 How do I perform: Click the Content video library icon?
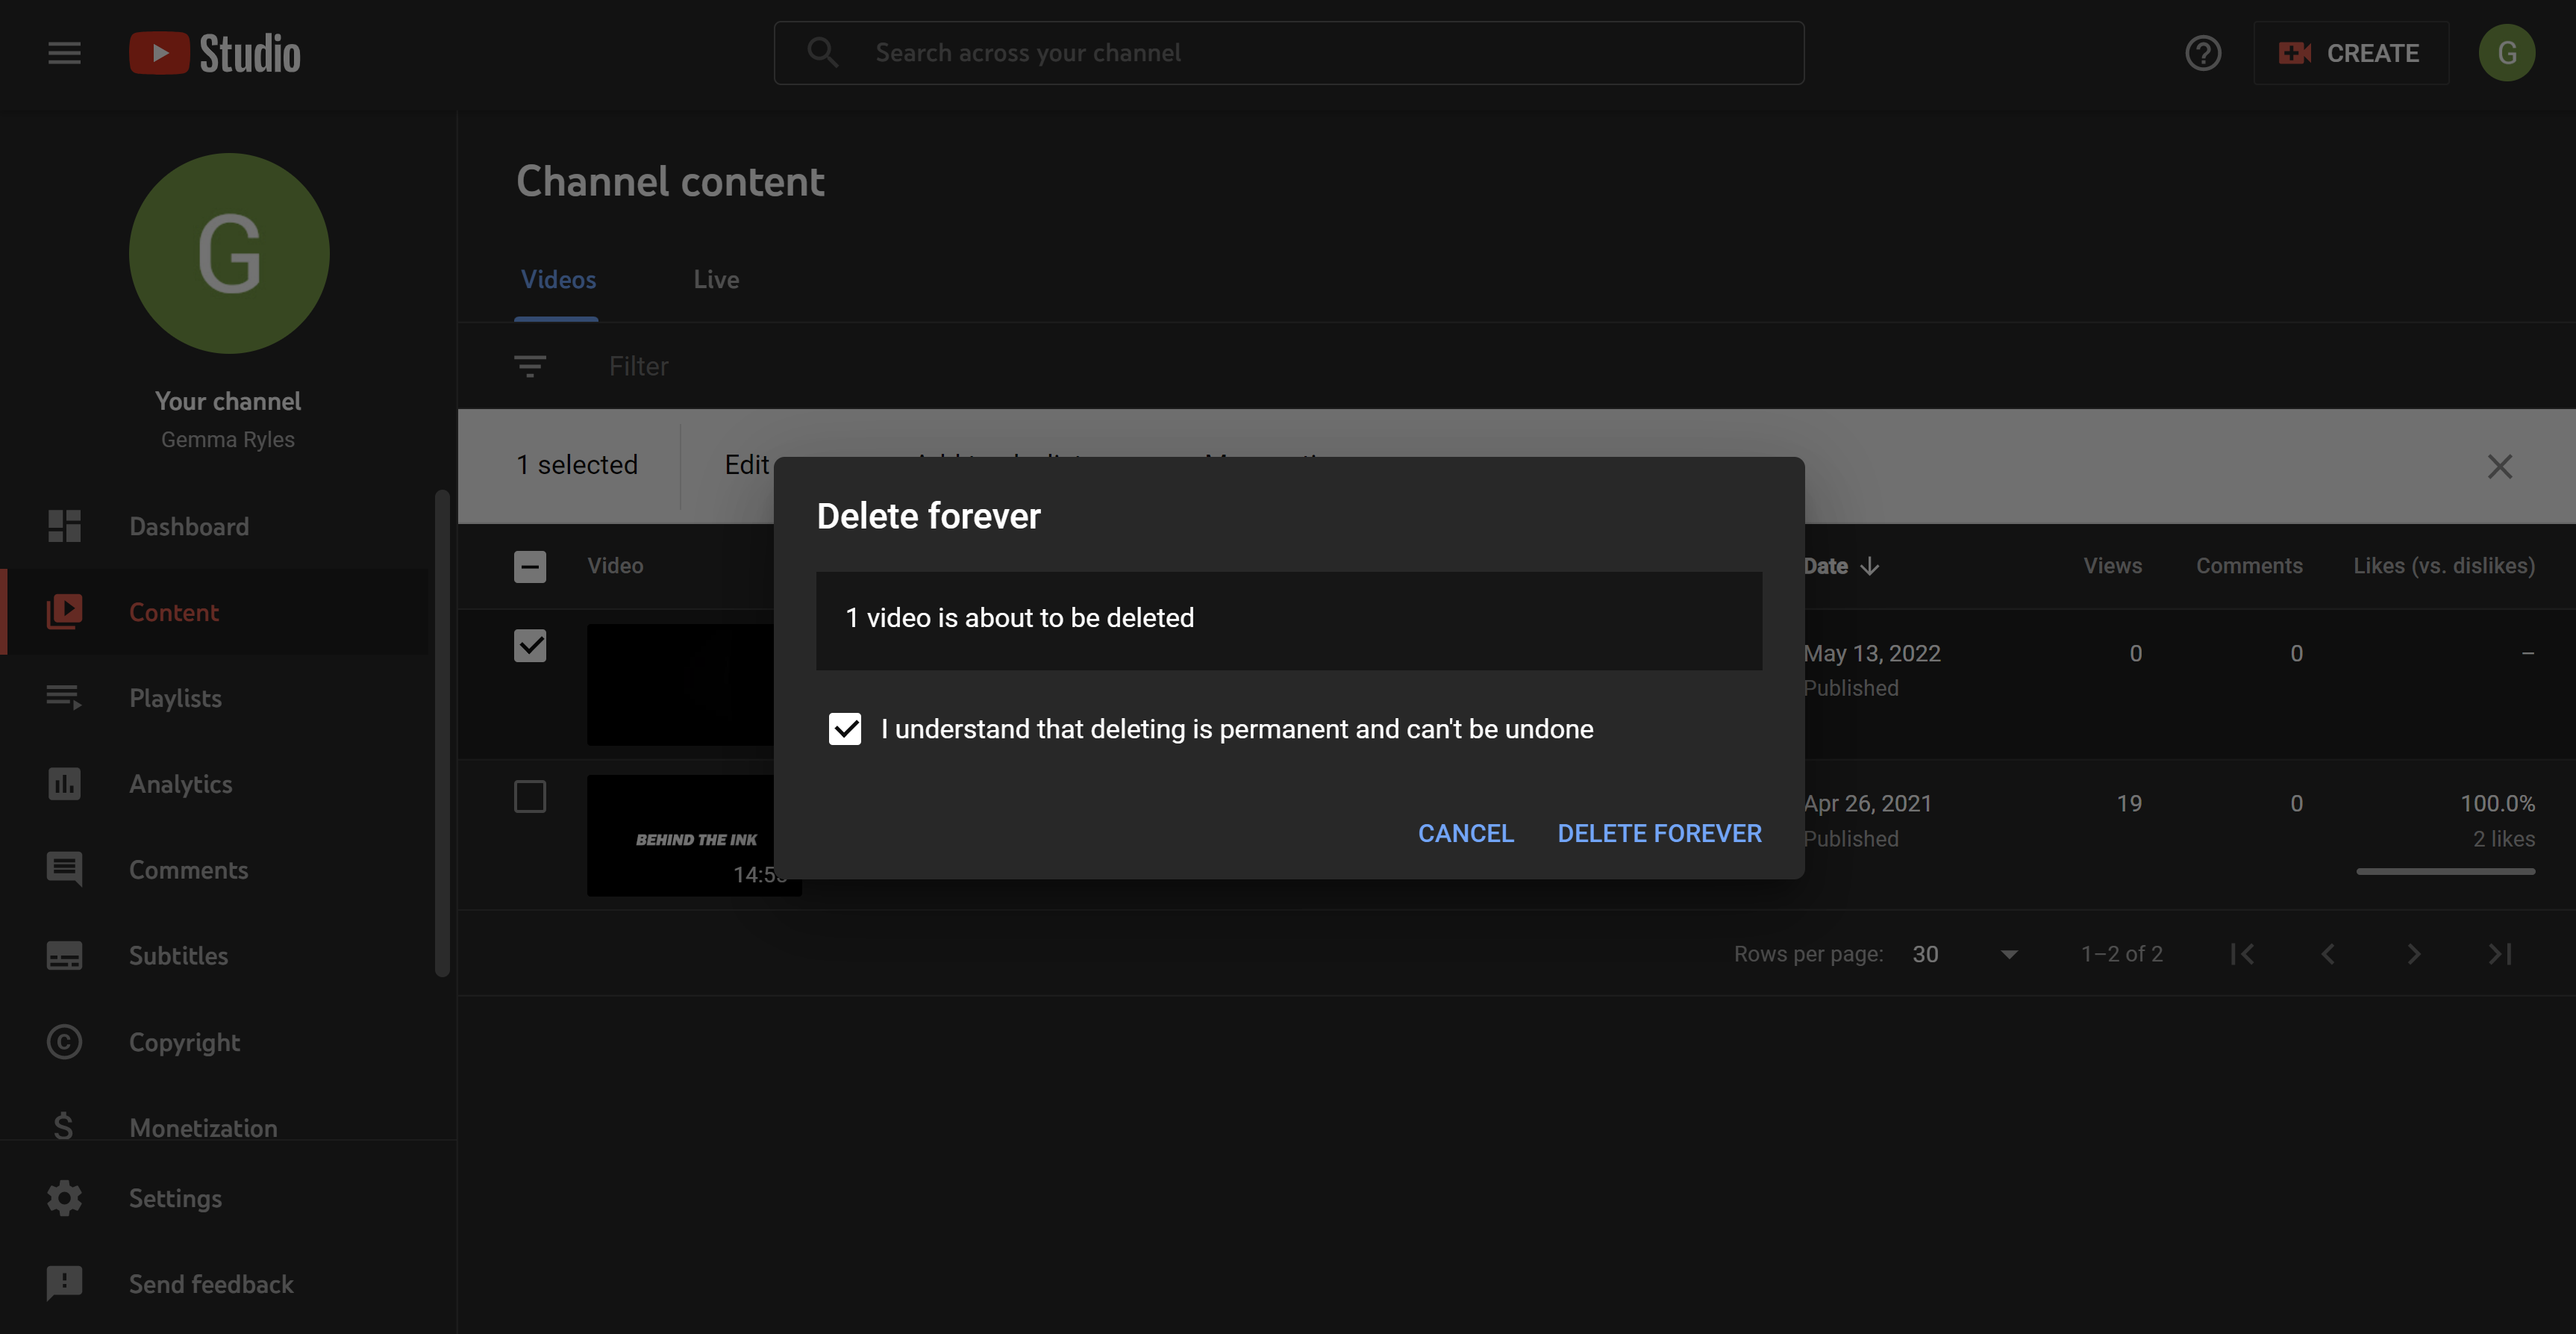(x=64, y=612)
